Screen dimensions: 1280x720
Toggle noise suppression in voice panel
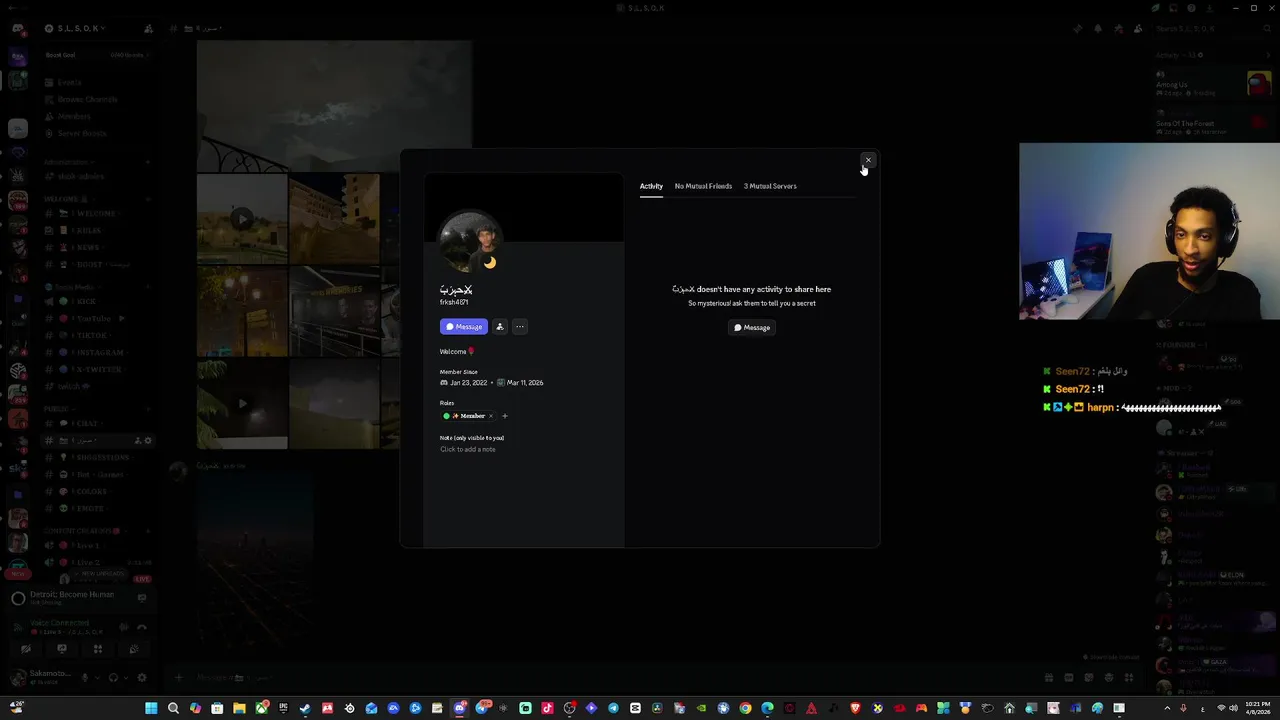[x=123, y=627]
